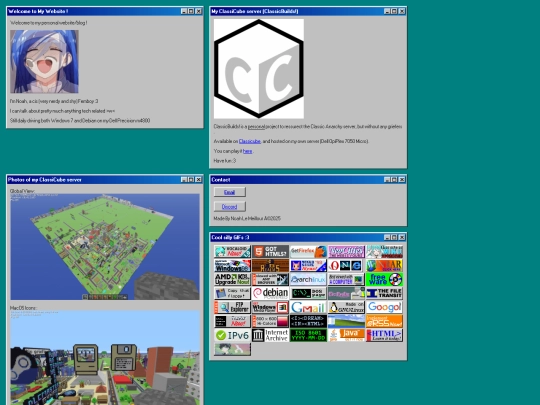The image size is (540, 405).
Task: Click the I Dream in HTML badge
Action: tap(308, 321)
